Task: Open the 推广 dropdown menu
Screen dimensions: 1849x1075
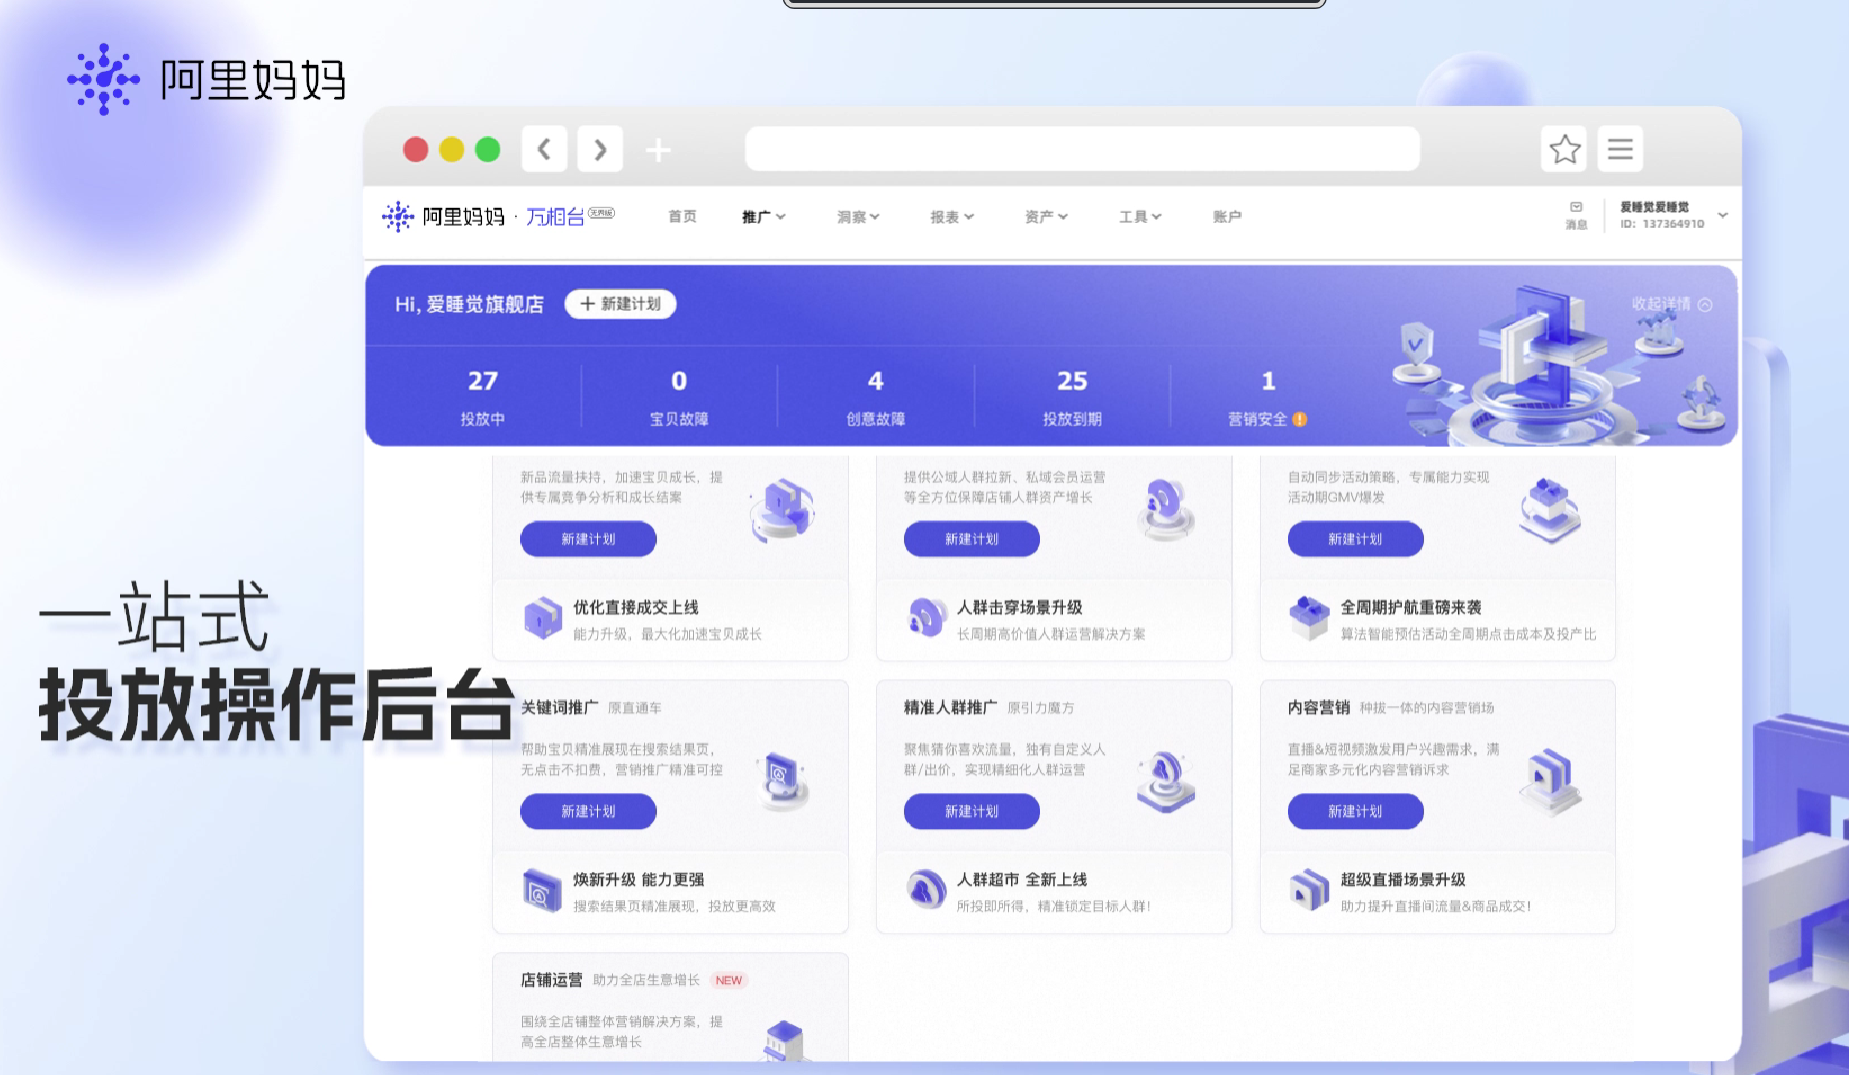Action: click(x=763, y=216)
